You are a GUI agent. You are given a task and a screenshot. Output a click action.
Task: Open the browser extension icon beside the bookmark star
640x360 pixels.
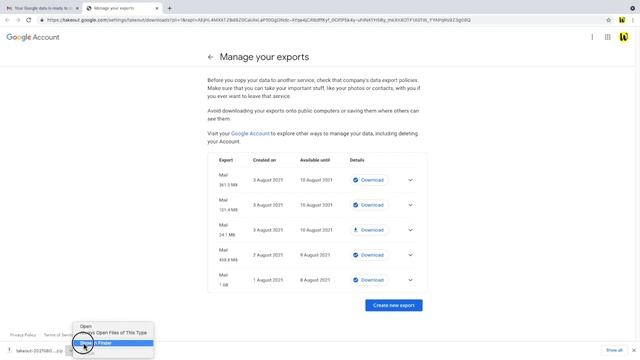622,20
